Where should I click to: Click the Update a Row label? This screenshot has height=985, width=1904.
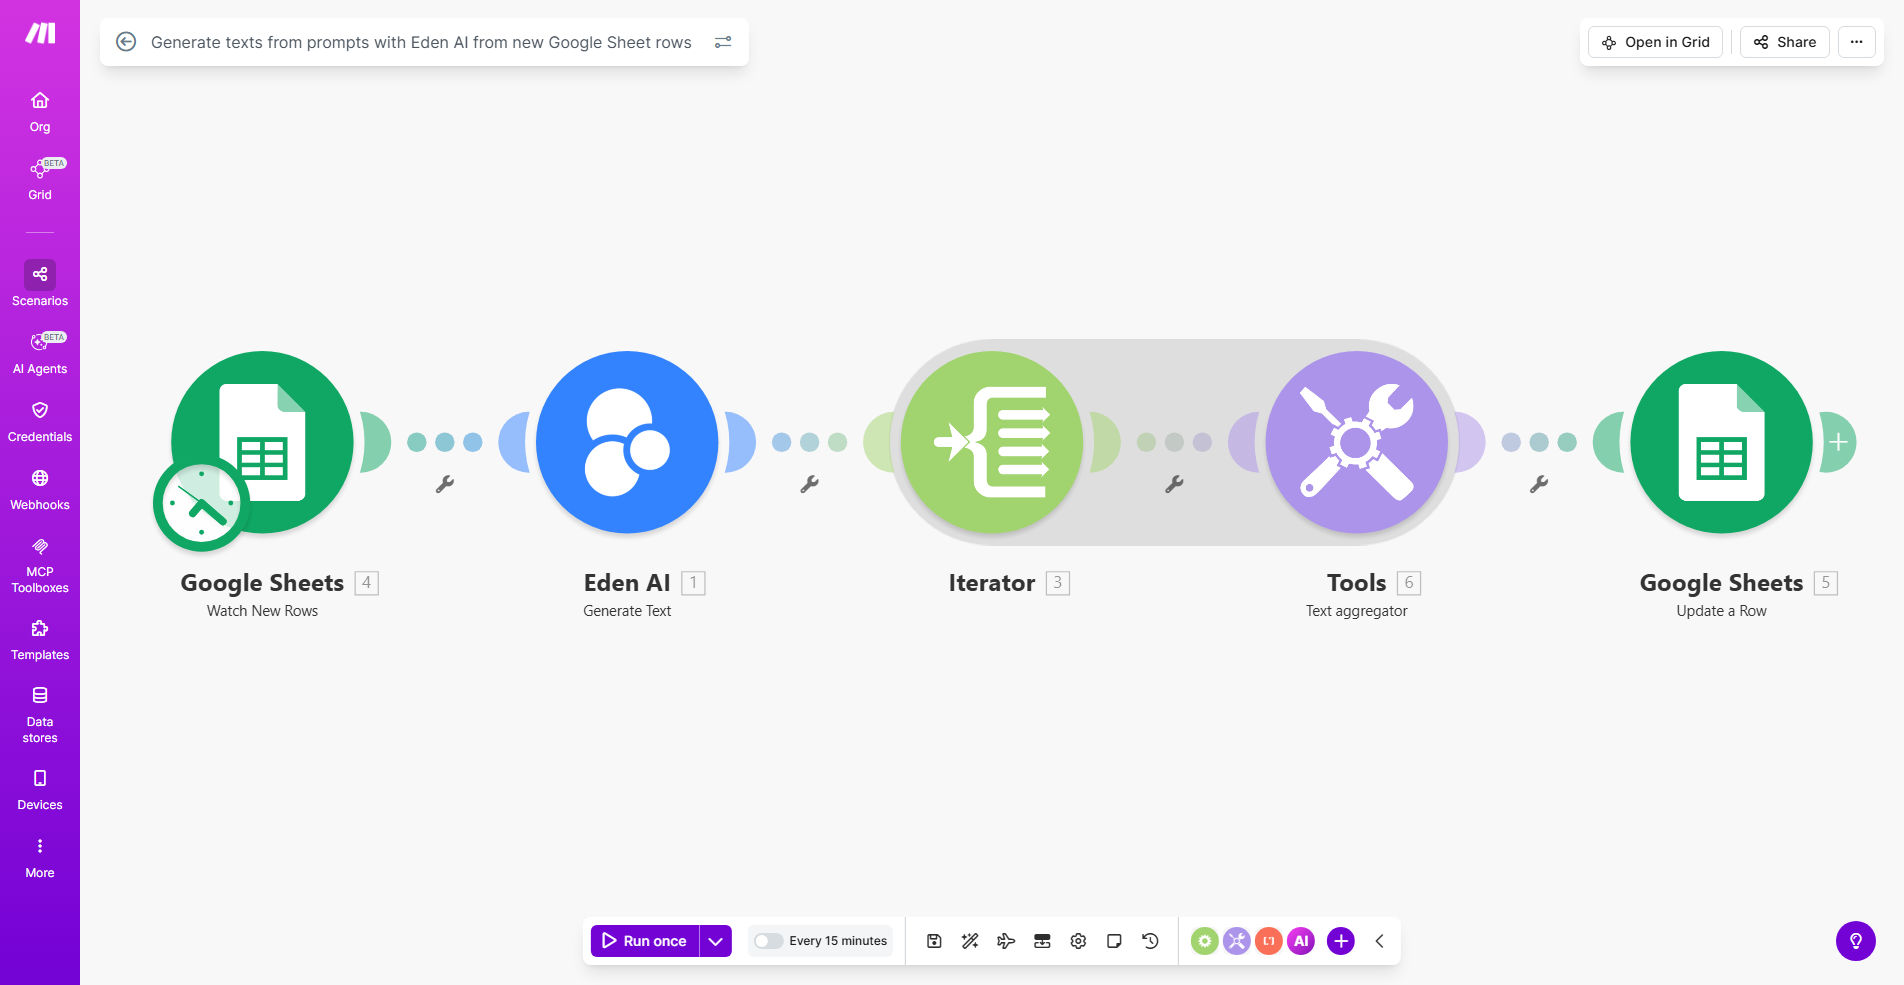1722,611
